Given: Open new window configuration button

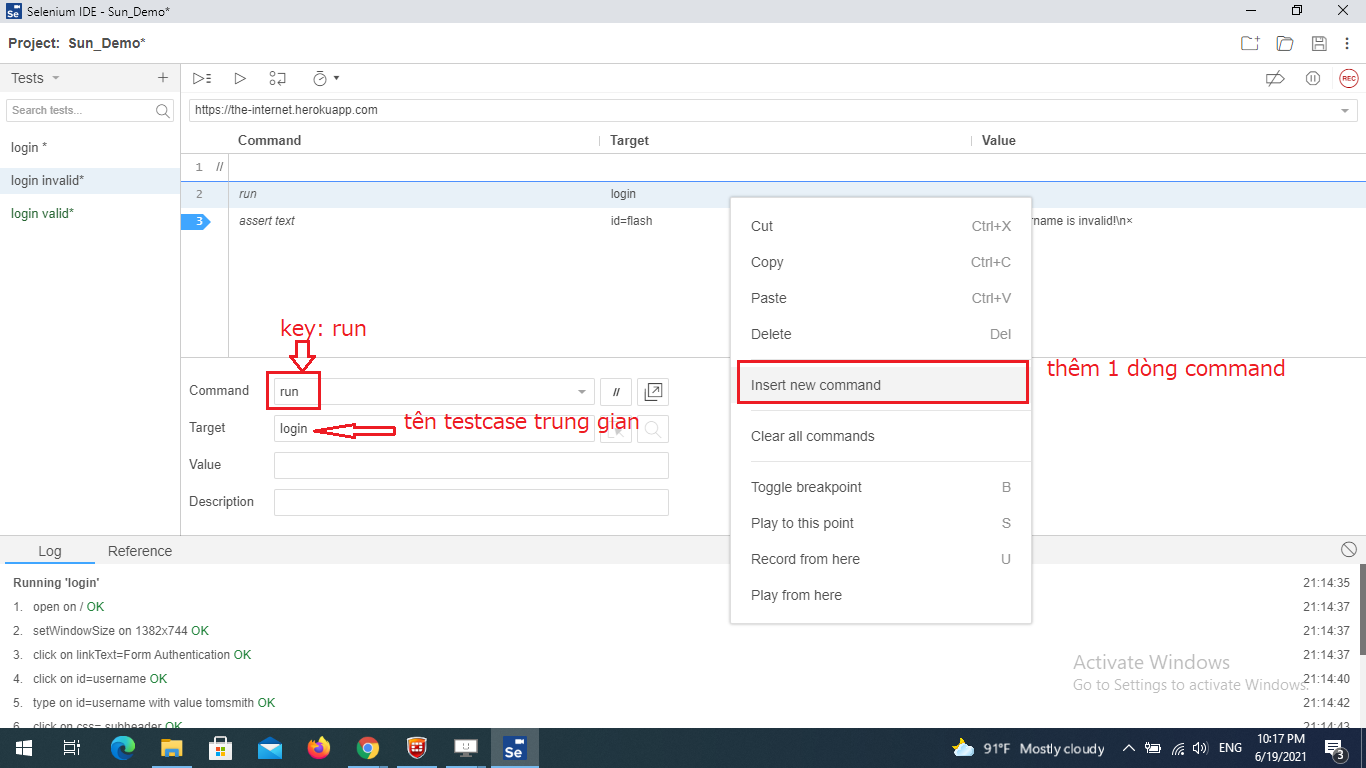Looking at the screenshot, I should [653, 392].
